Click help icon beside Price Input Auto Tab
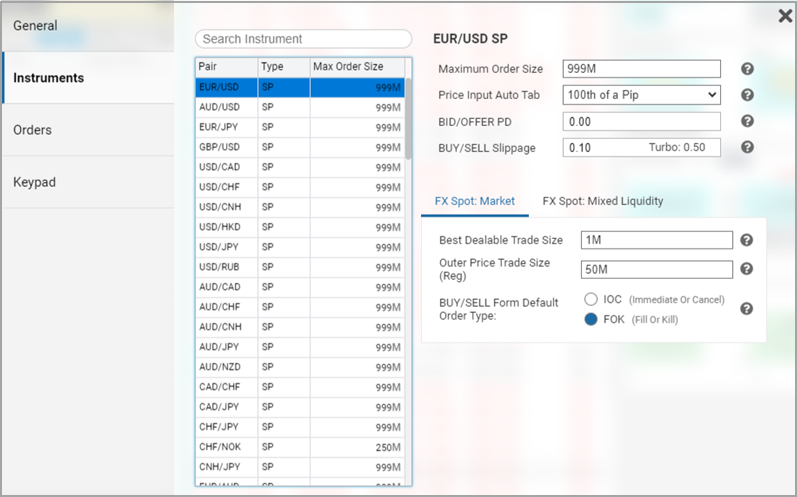 (x=746, y=95)
